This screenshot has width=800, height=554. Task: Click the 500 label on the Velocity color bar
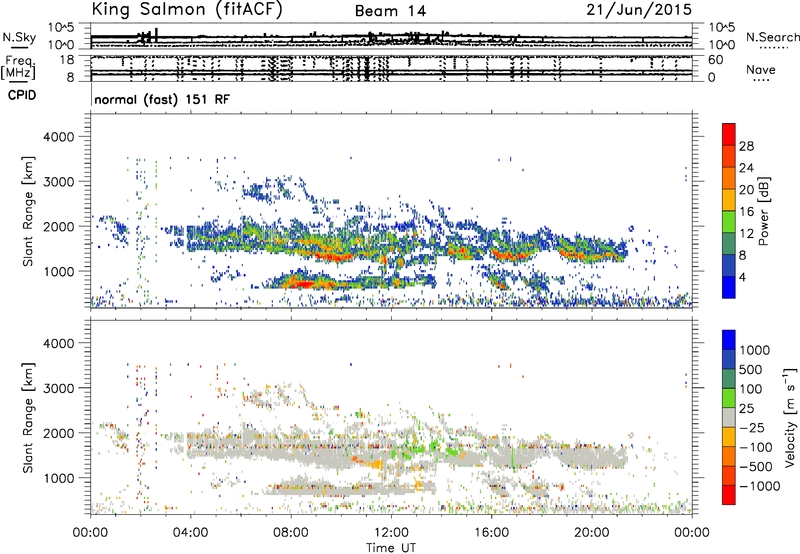(751, 369)
